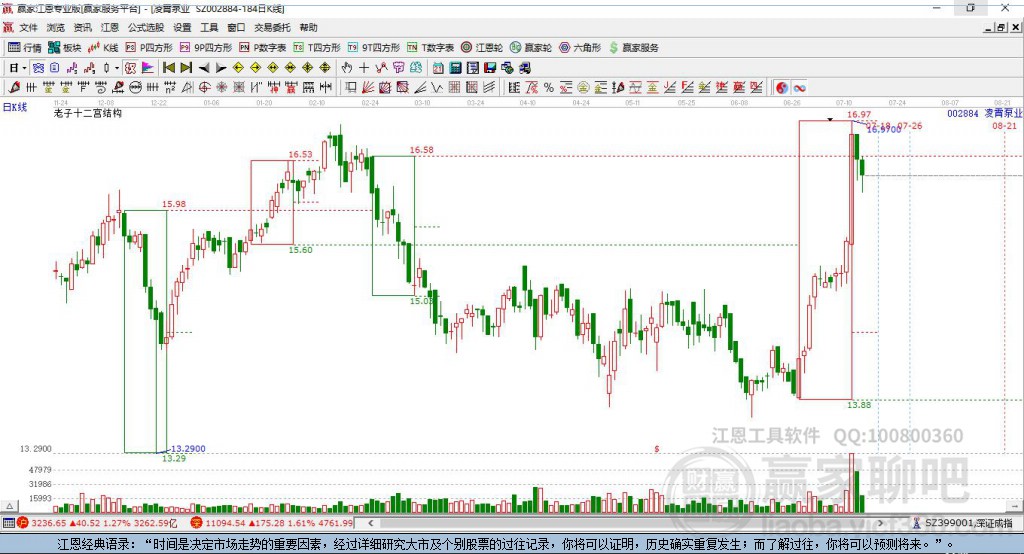Image resolution: width=1024 pixels, height=554 pixels.
Task: Select the hand pan tool
Action: 347,68
